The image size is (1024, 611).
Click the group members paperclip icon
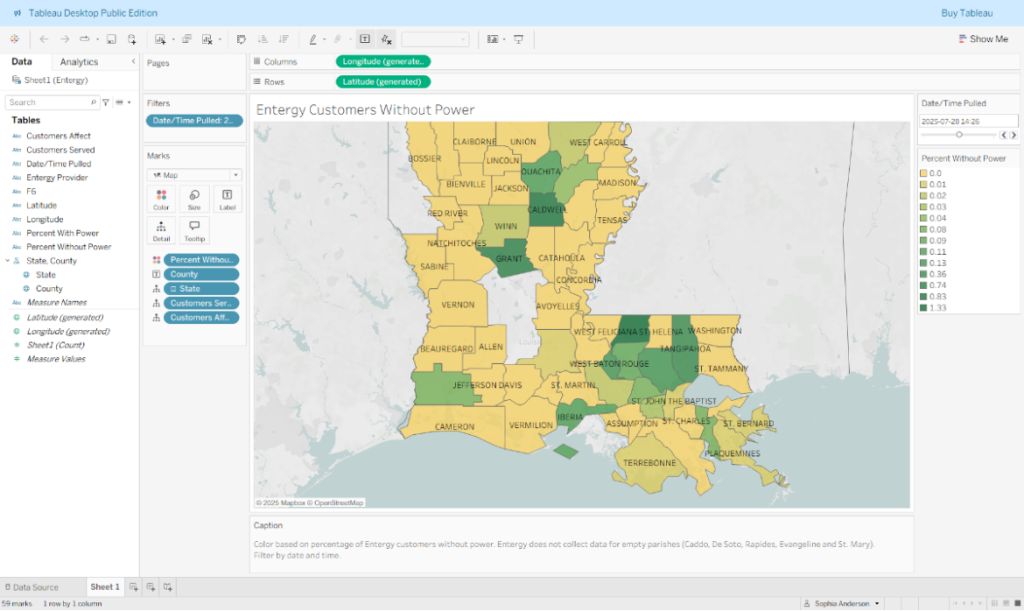[338, 39]
